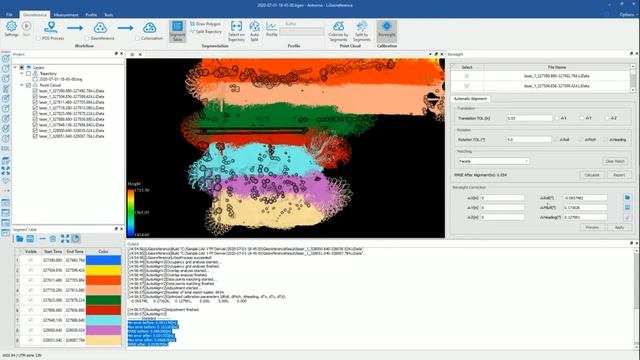Image resolution: width=640 pixels, height=360 pixels.
Task: Click the Rotation TOL input field
Action: click(x=529, y=140)
